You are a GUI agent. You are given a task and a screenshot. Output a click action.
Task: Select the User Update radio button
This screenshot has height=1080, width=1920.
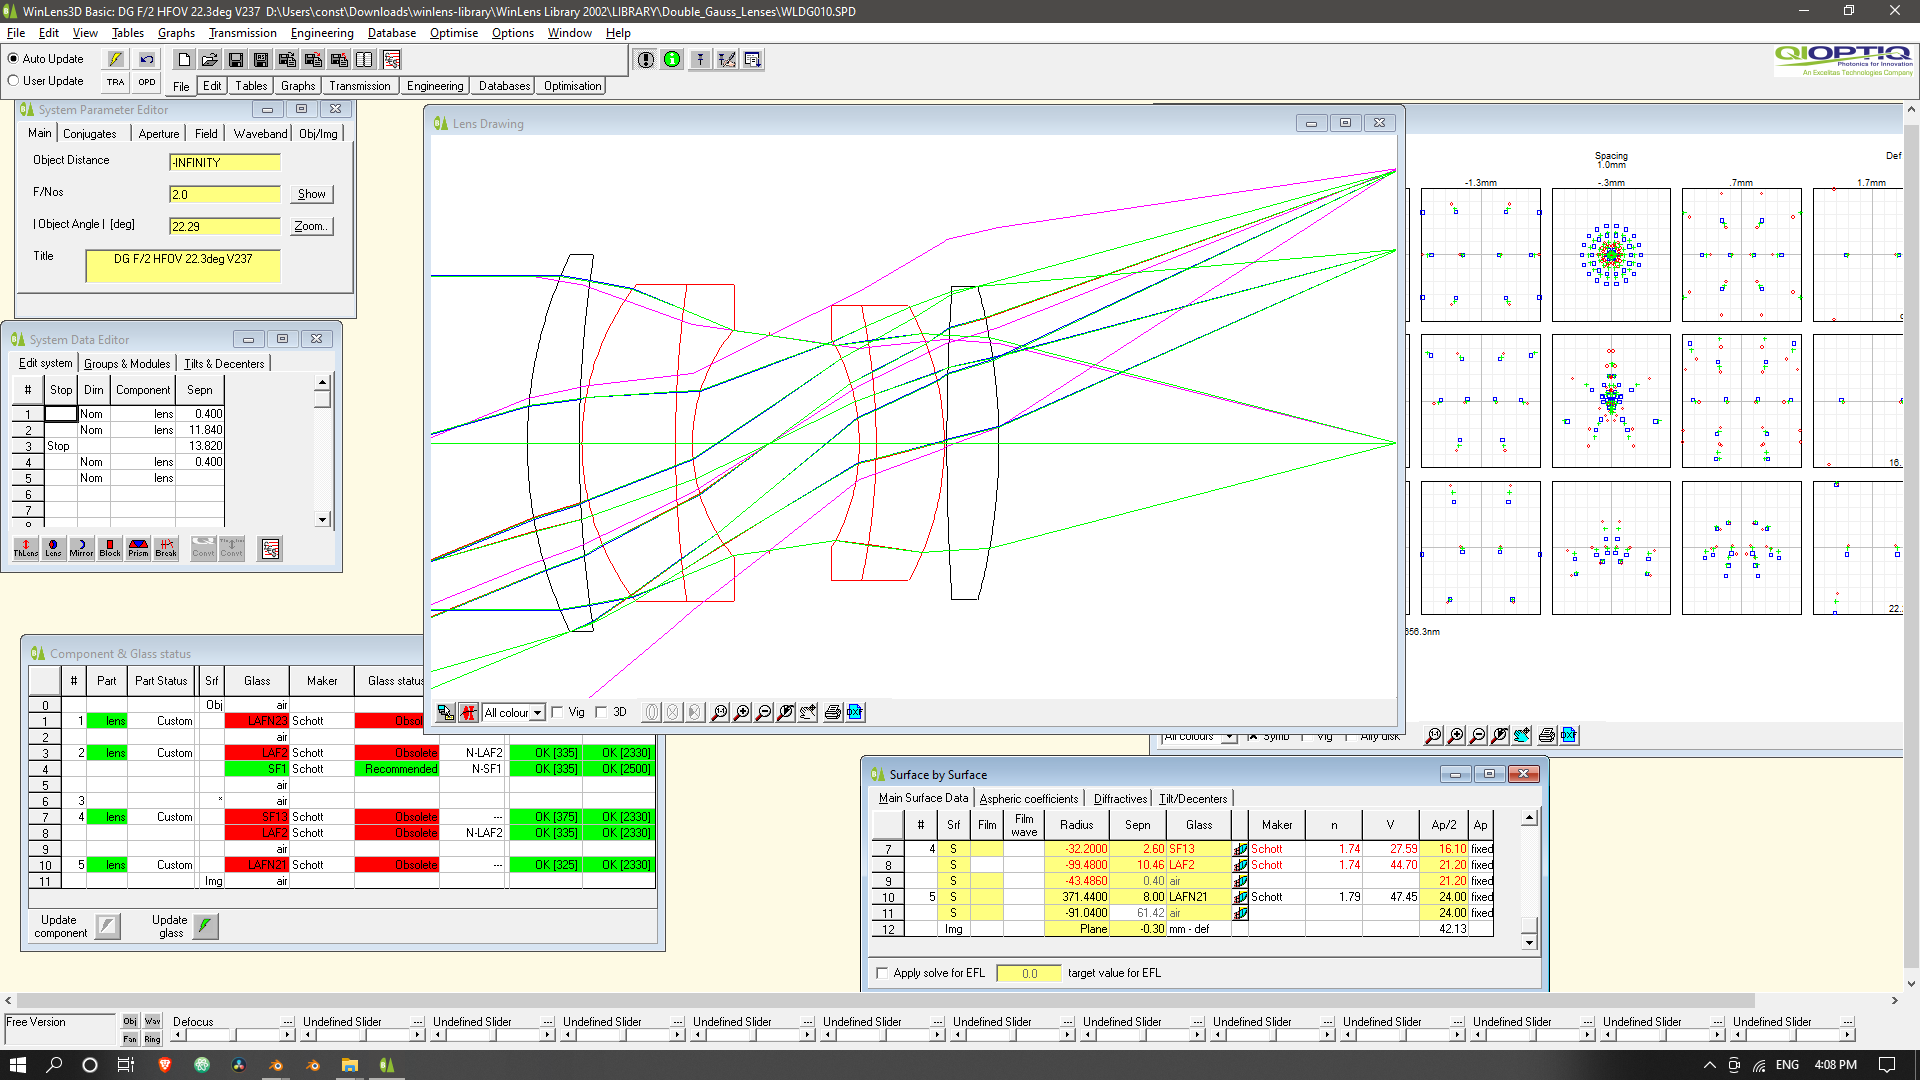tap(14, 81)
